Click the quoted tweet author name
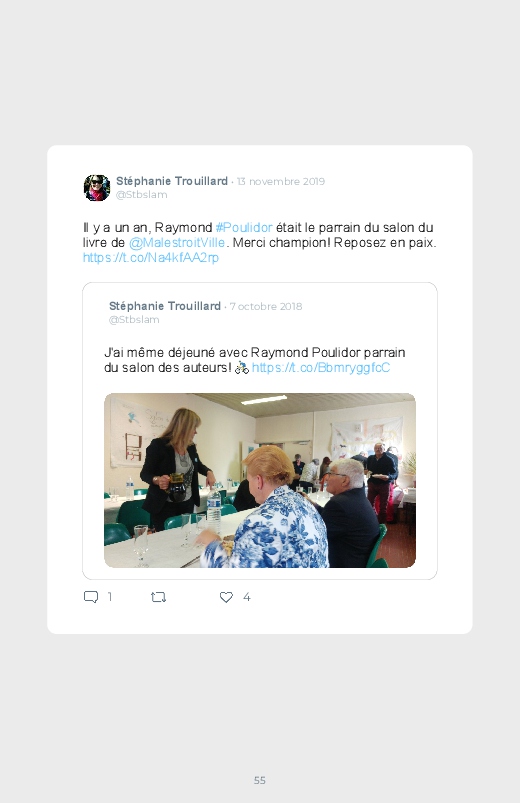520x803 pixels. [164, 306]
